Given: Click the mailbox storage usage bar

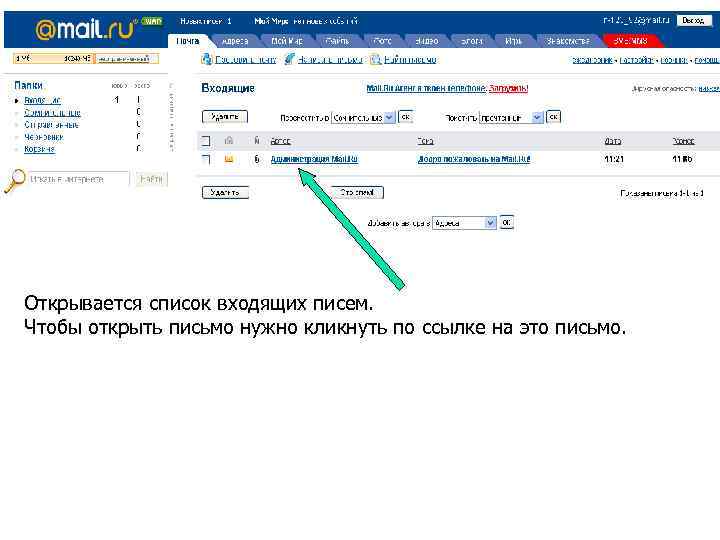Looking at the screenshot, I should click(x=86, y=58).
